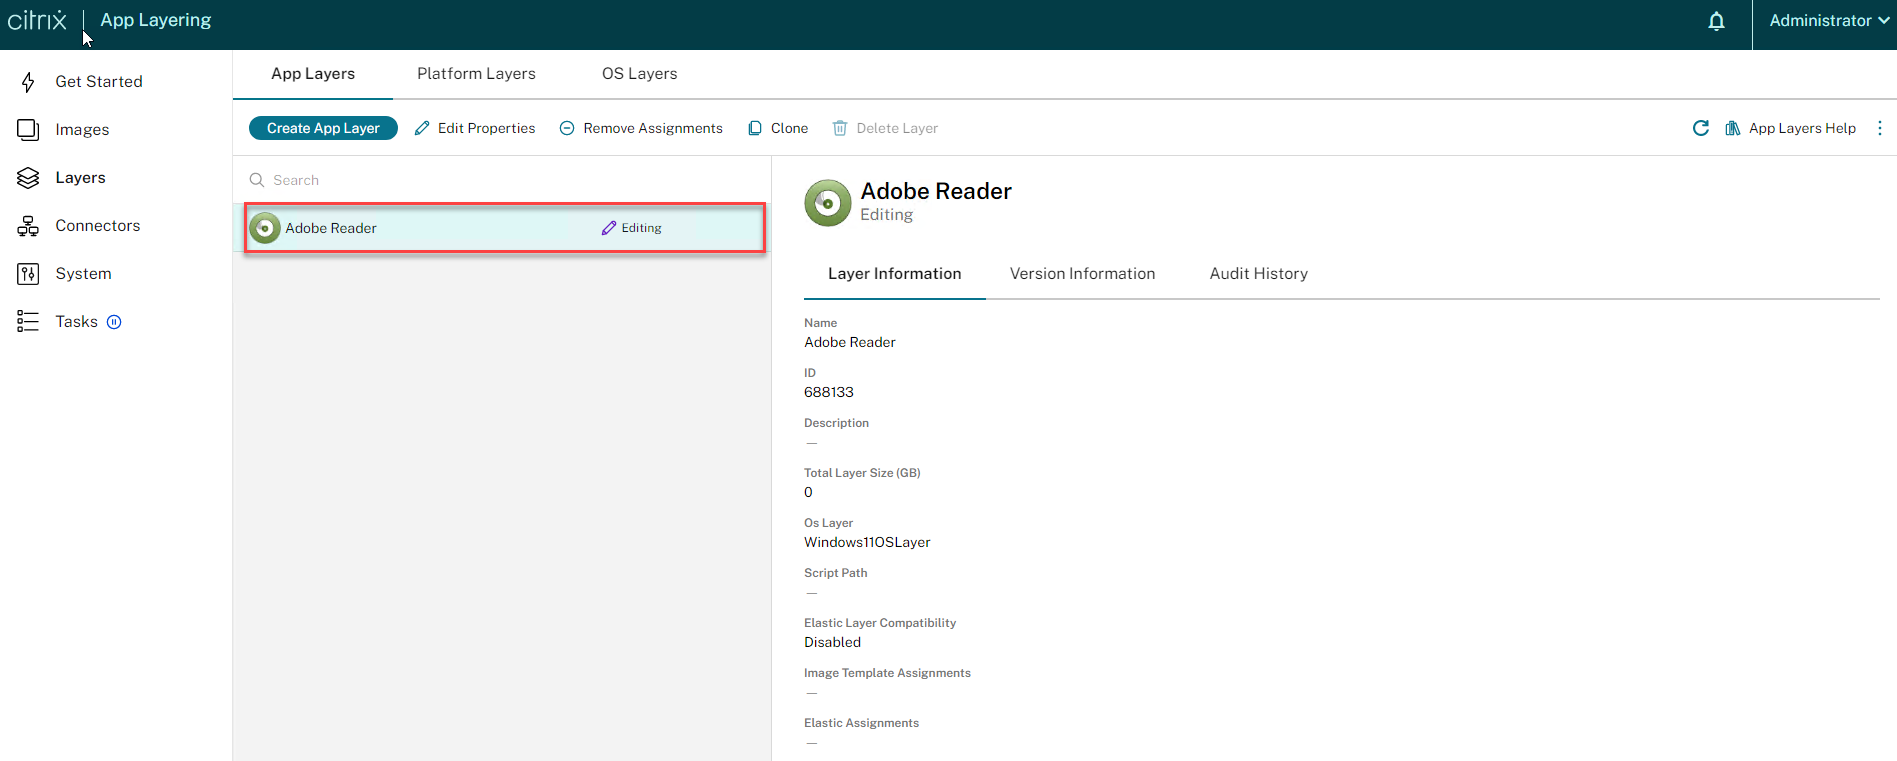Select Layers in the sidebar
Viewport: 1897px width, 761px height.
pyautogui.click(x=80, y=178)
